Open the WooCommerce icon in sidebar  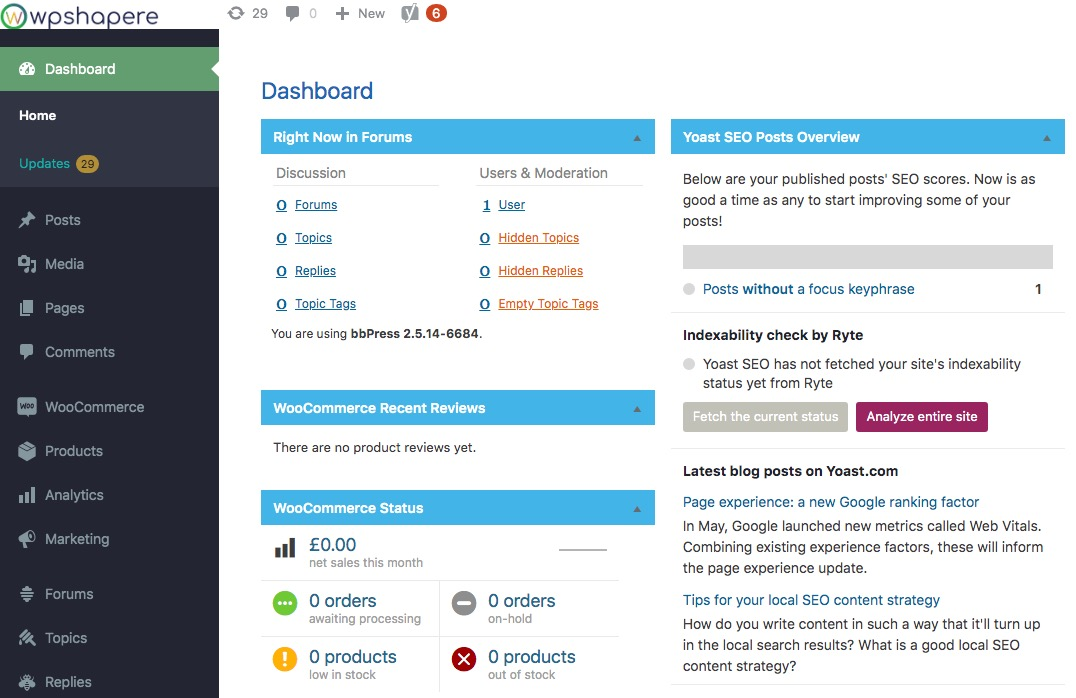click(27, 406)
